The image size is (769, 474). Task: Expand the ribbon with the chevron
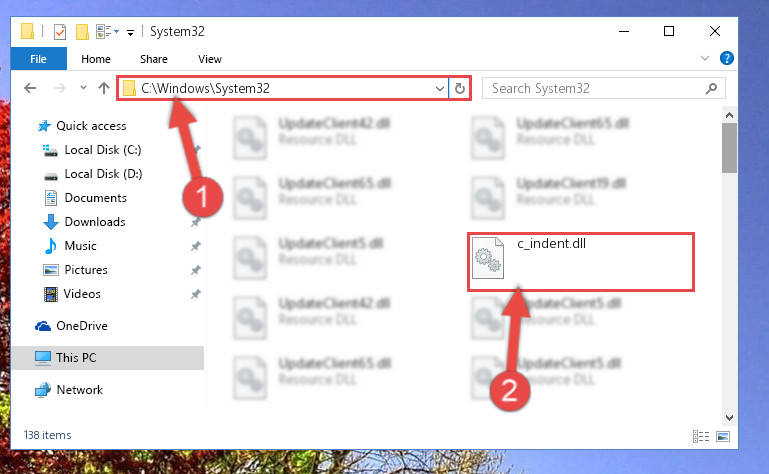pos(705,58)
